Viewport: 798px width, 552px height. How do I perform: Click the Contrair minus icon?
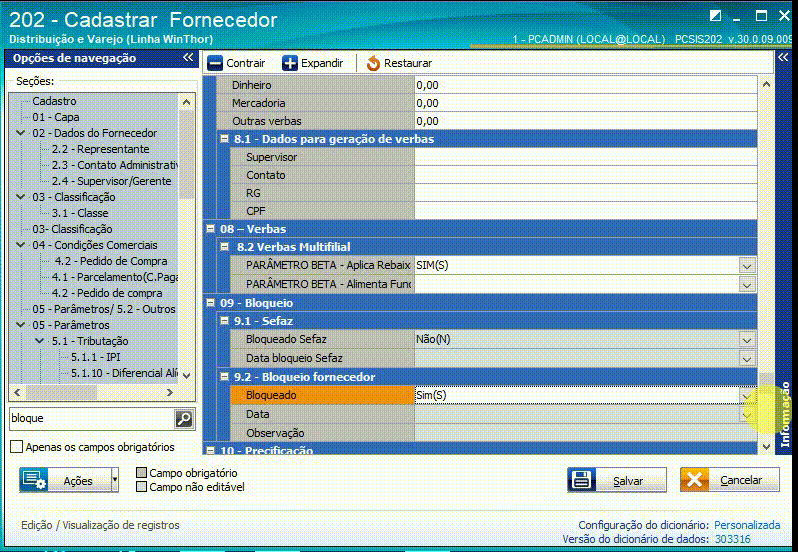click(215, 64)
